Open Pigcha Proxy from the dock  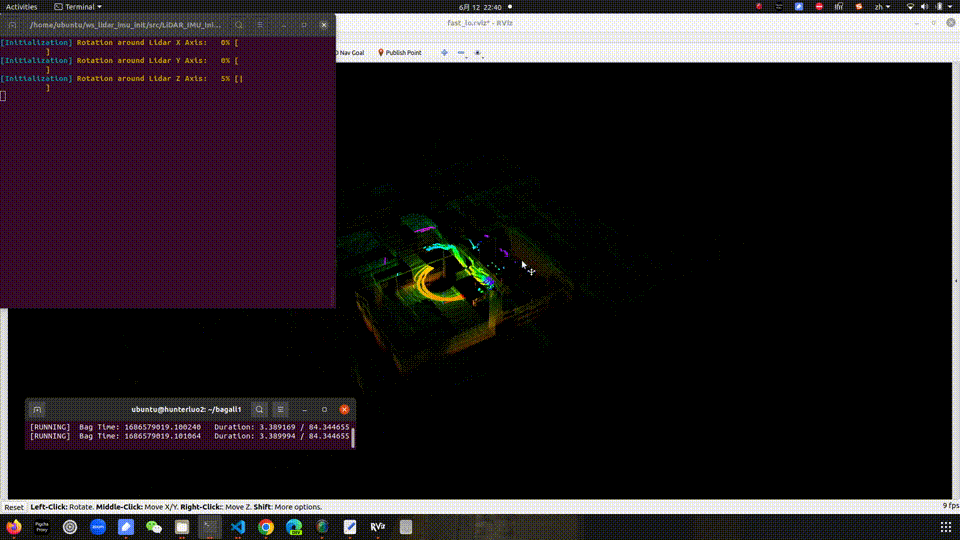pos(42,527)
